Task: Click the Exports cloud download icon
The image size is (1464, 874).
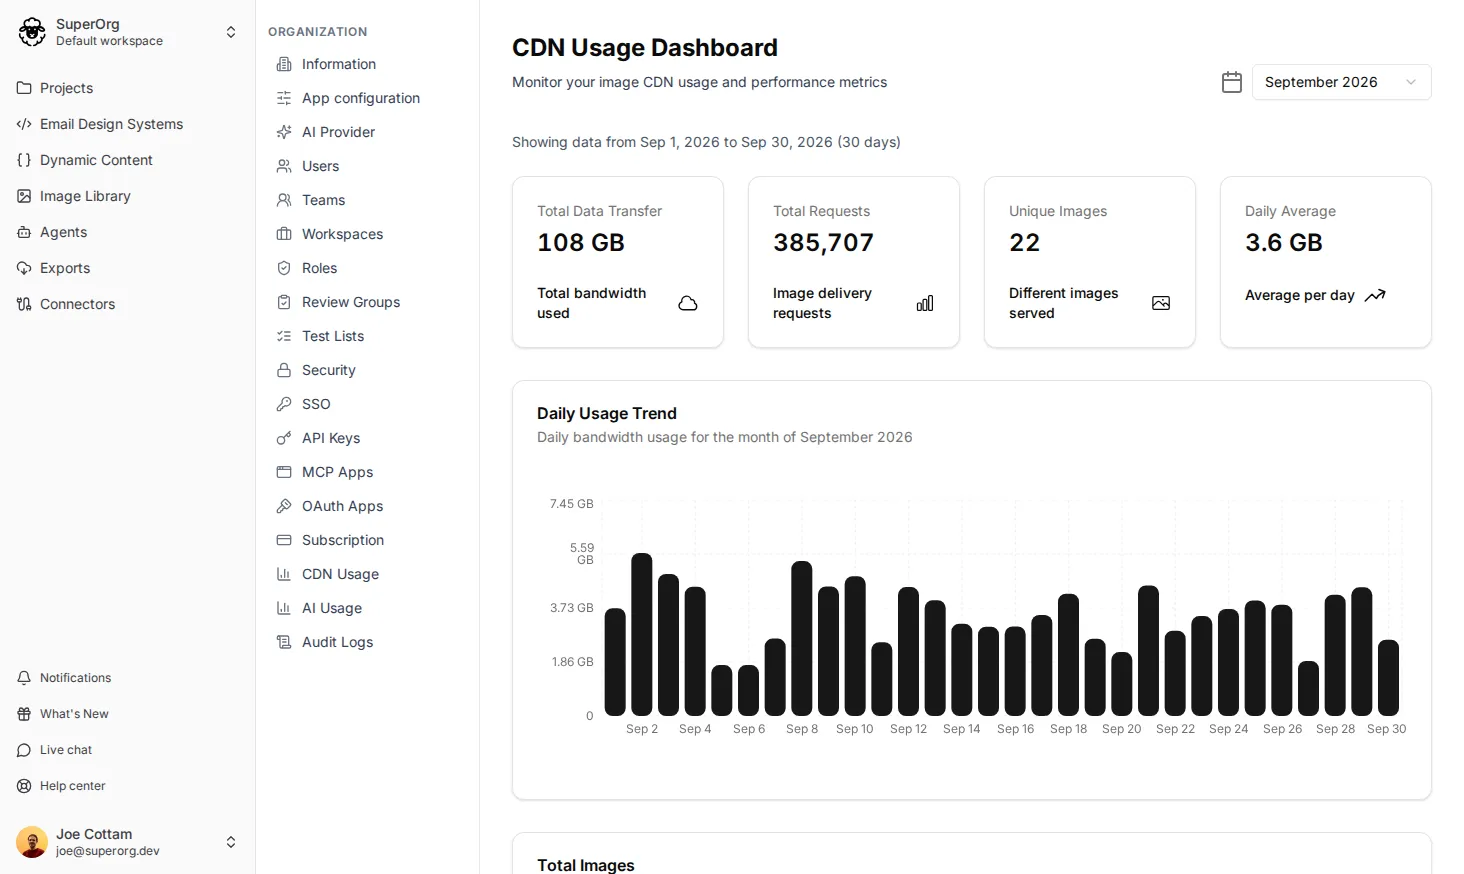Action: click(x=24, y=268)
